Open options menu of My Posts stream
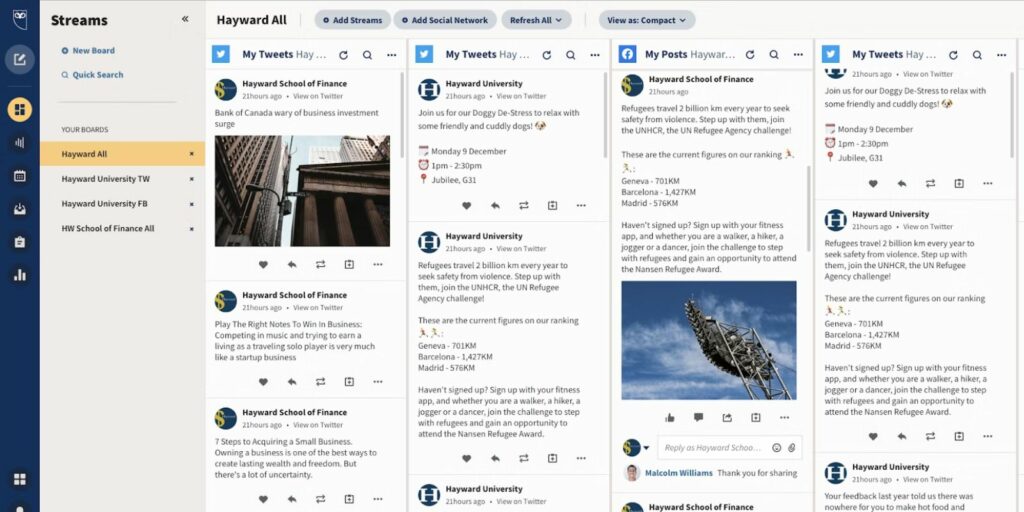The image size is (1024, 512). (x=798, y=55)
